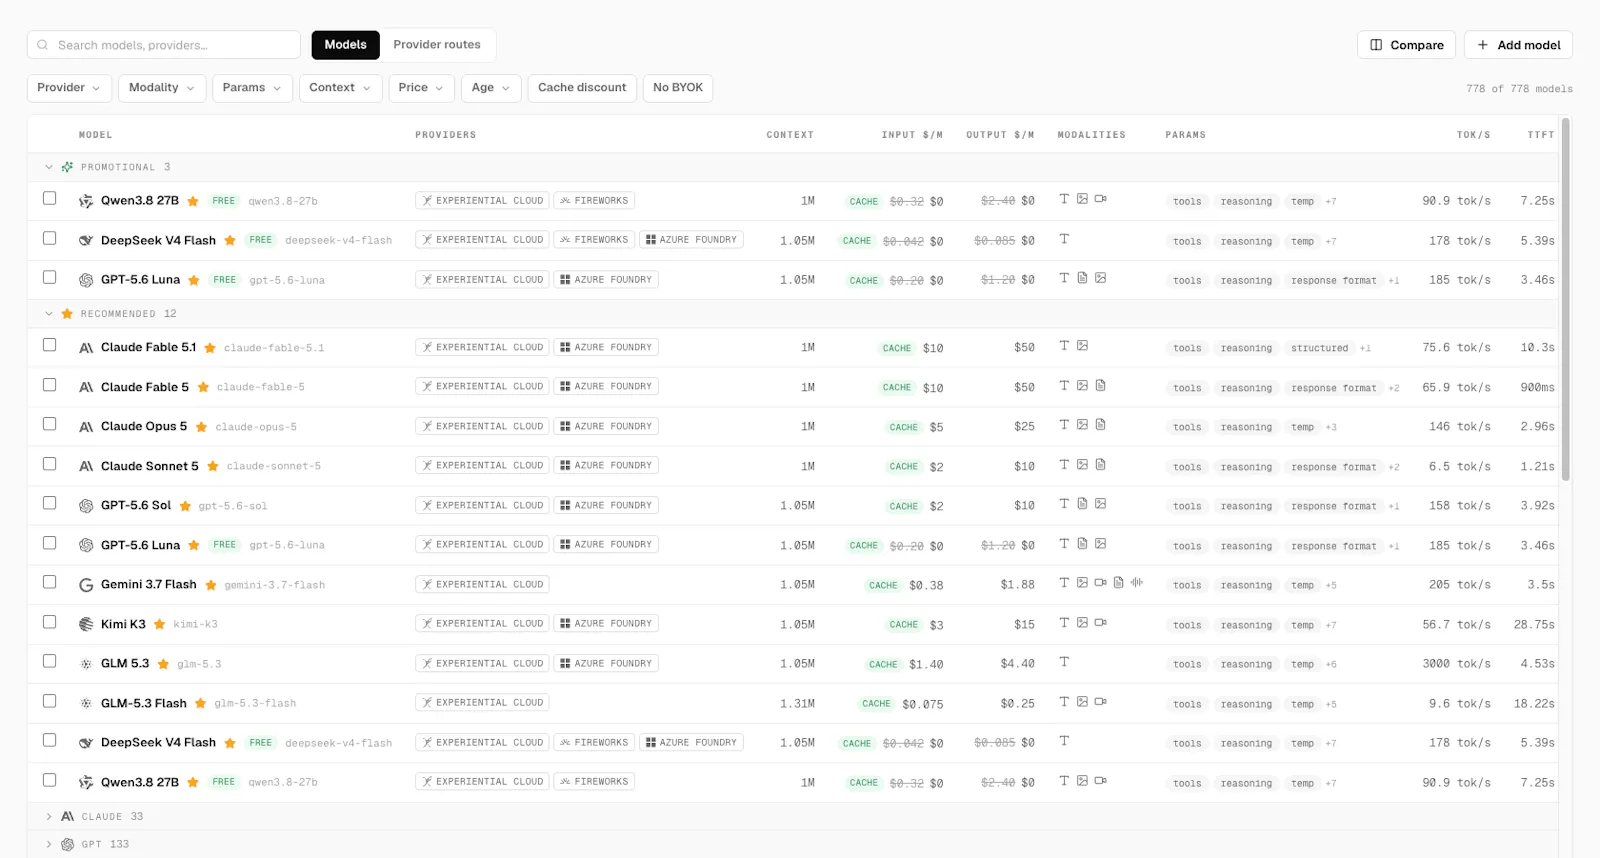Screen dimensions: 1600x858
Task: Expand the GPT 133 group
Action: 48,845
